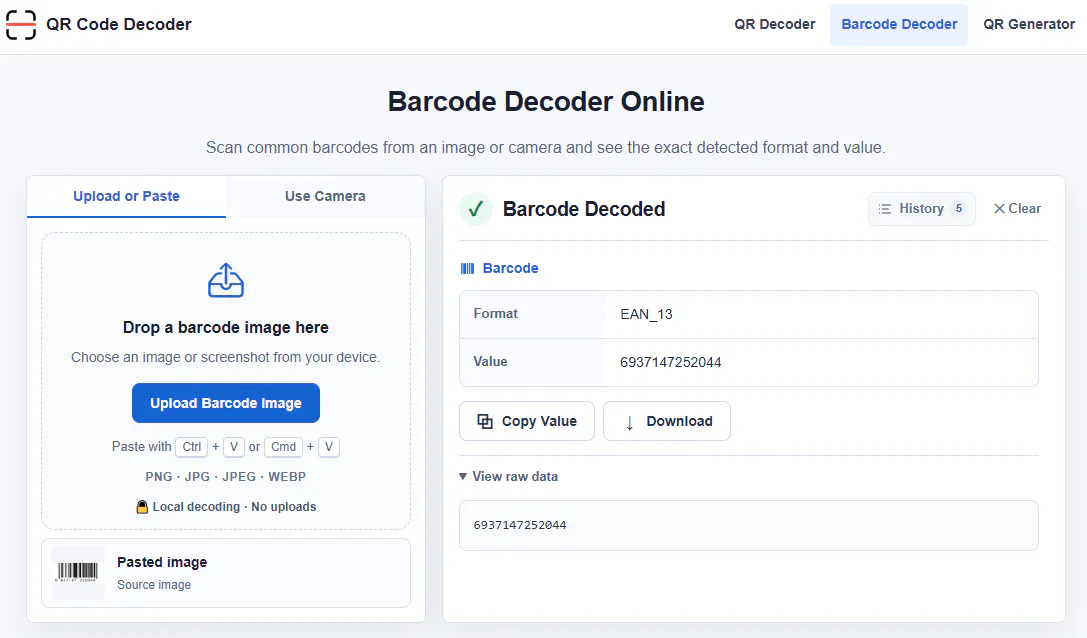Click the Upload Barcode Image button
The image size is (1087, 638).
[226, 403]
